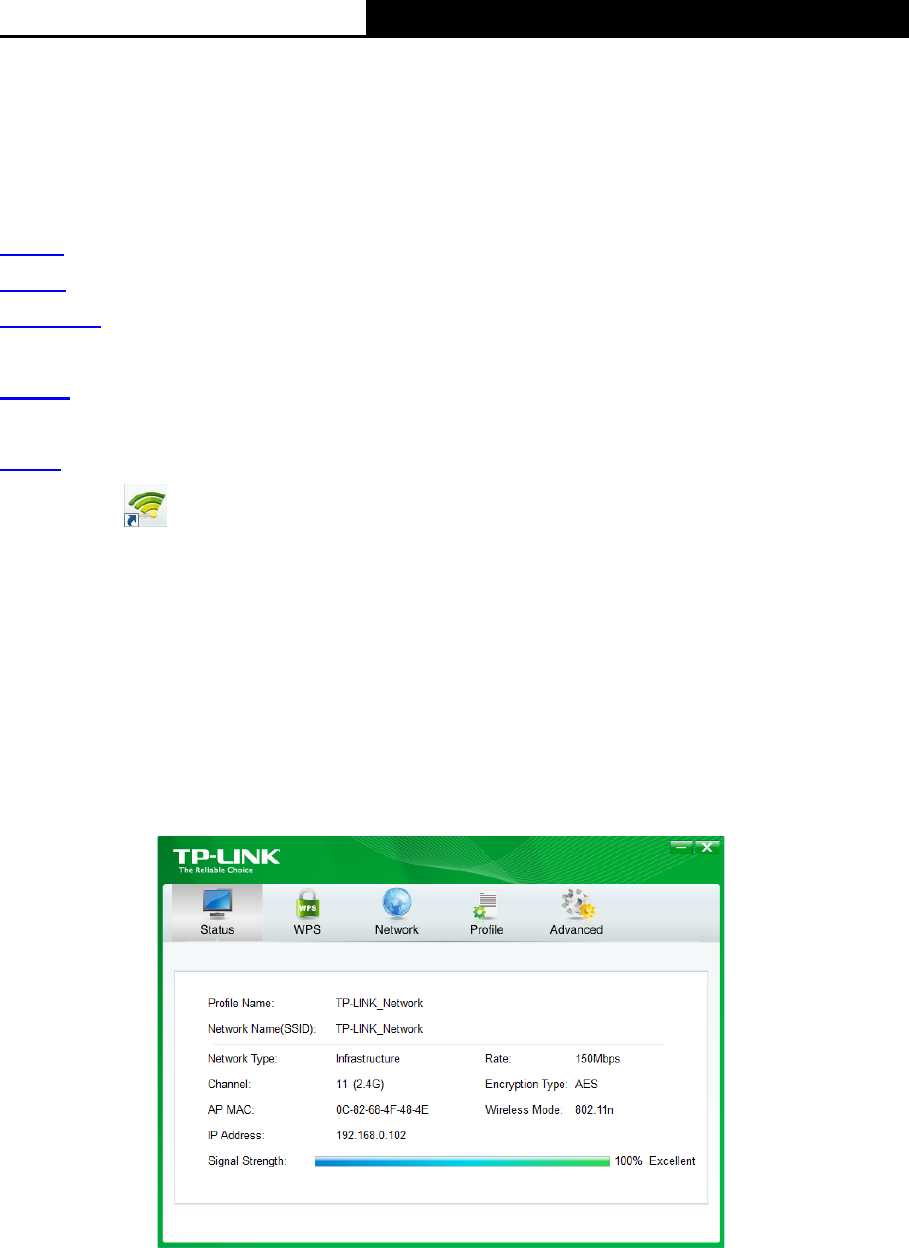This screenshot has width=909, height=1248.
Task: Open the Network tab
Action: (397, 912)
